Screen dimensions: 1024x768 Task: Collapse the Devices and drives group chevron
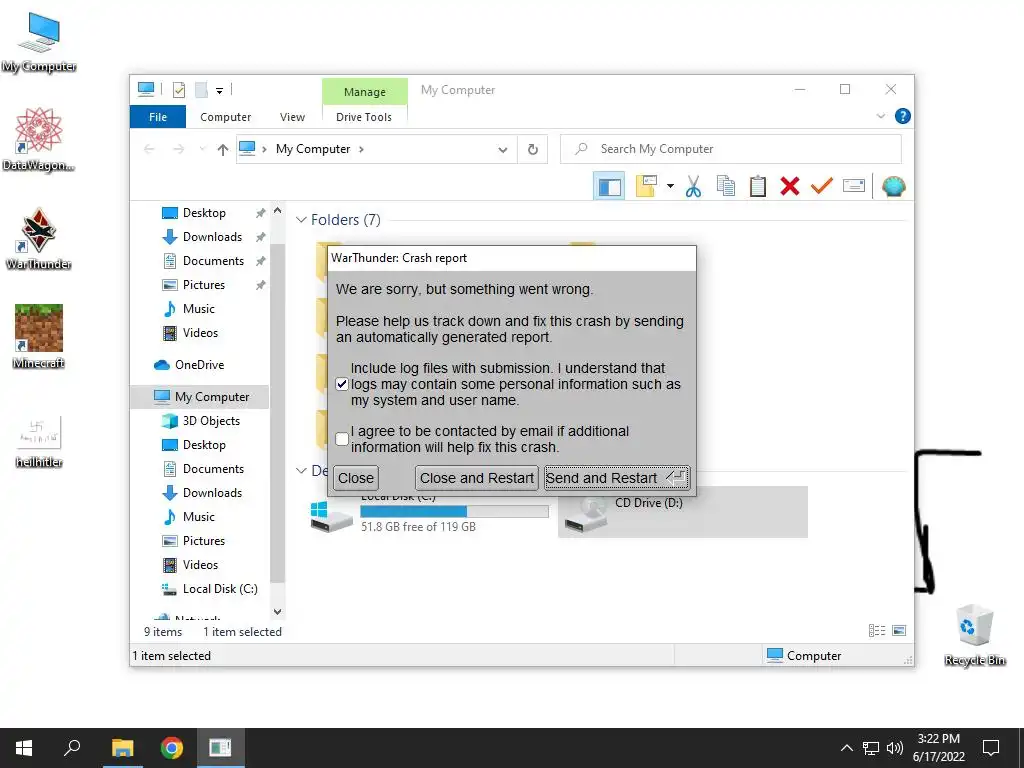tap(301, 470)
